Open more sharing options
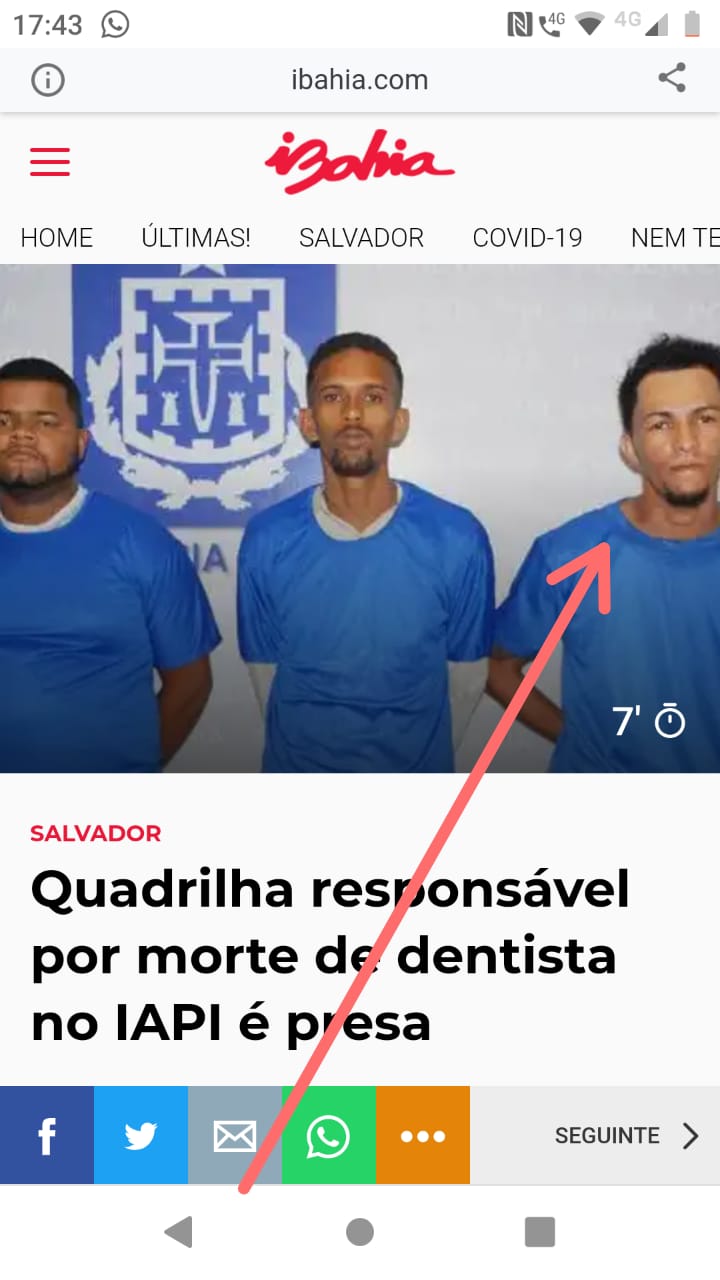720x1280 pixels. [423, 1135]
